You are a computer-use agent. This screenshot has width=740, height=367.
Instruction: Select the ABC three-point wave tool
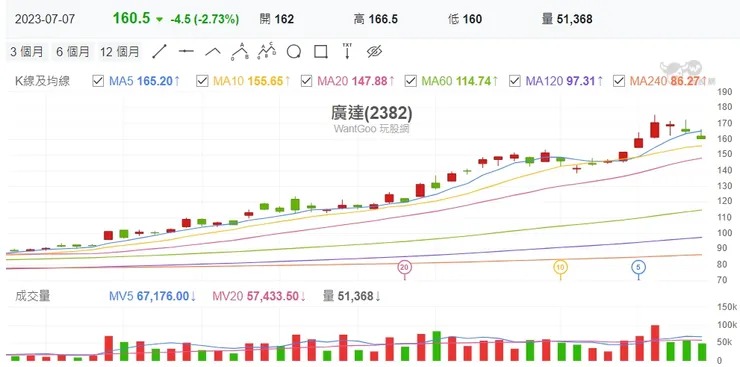(x=240, y=51)
